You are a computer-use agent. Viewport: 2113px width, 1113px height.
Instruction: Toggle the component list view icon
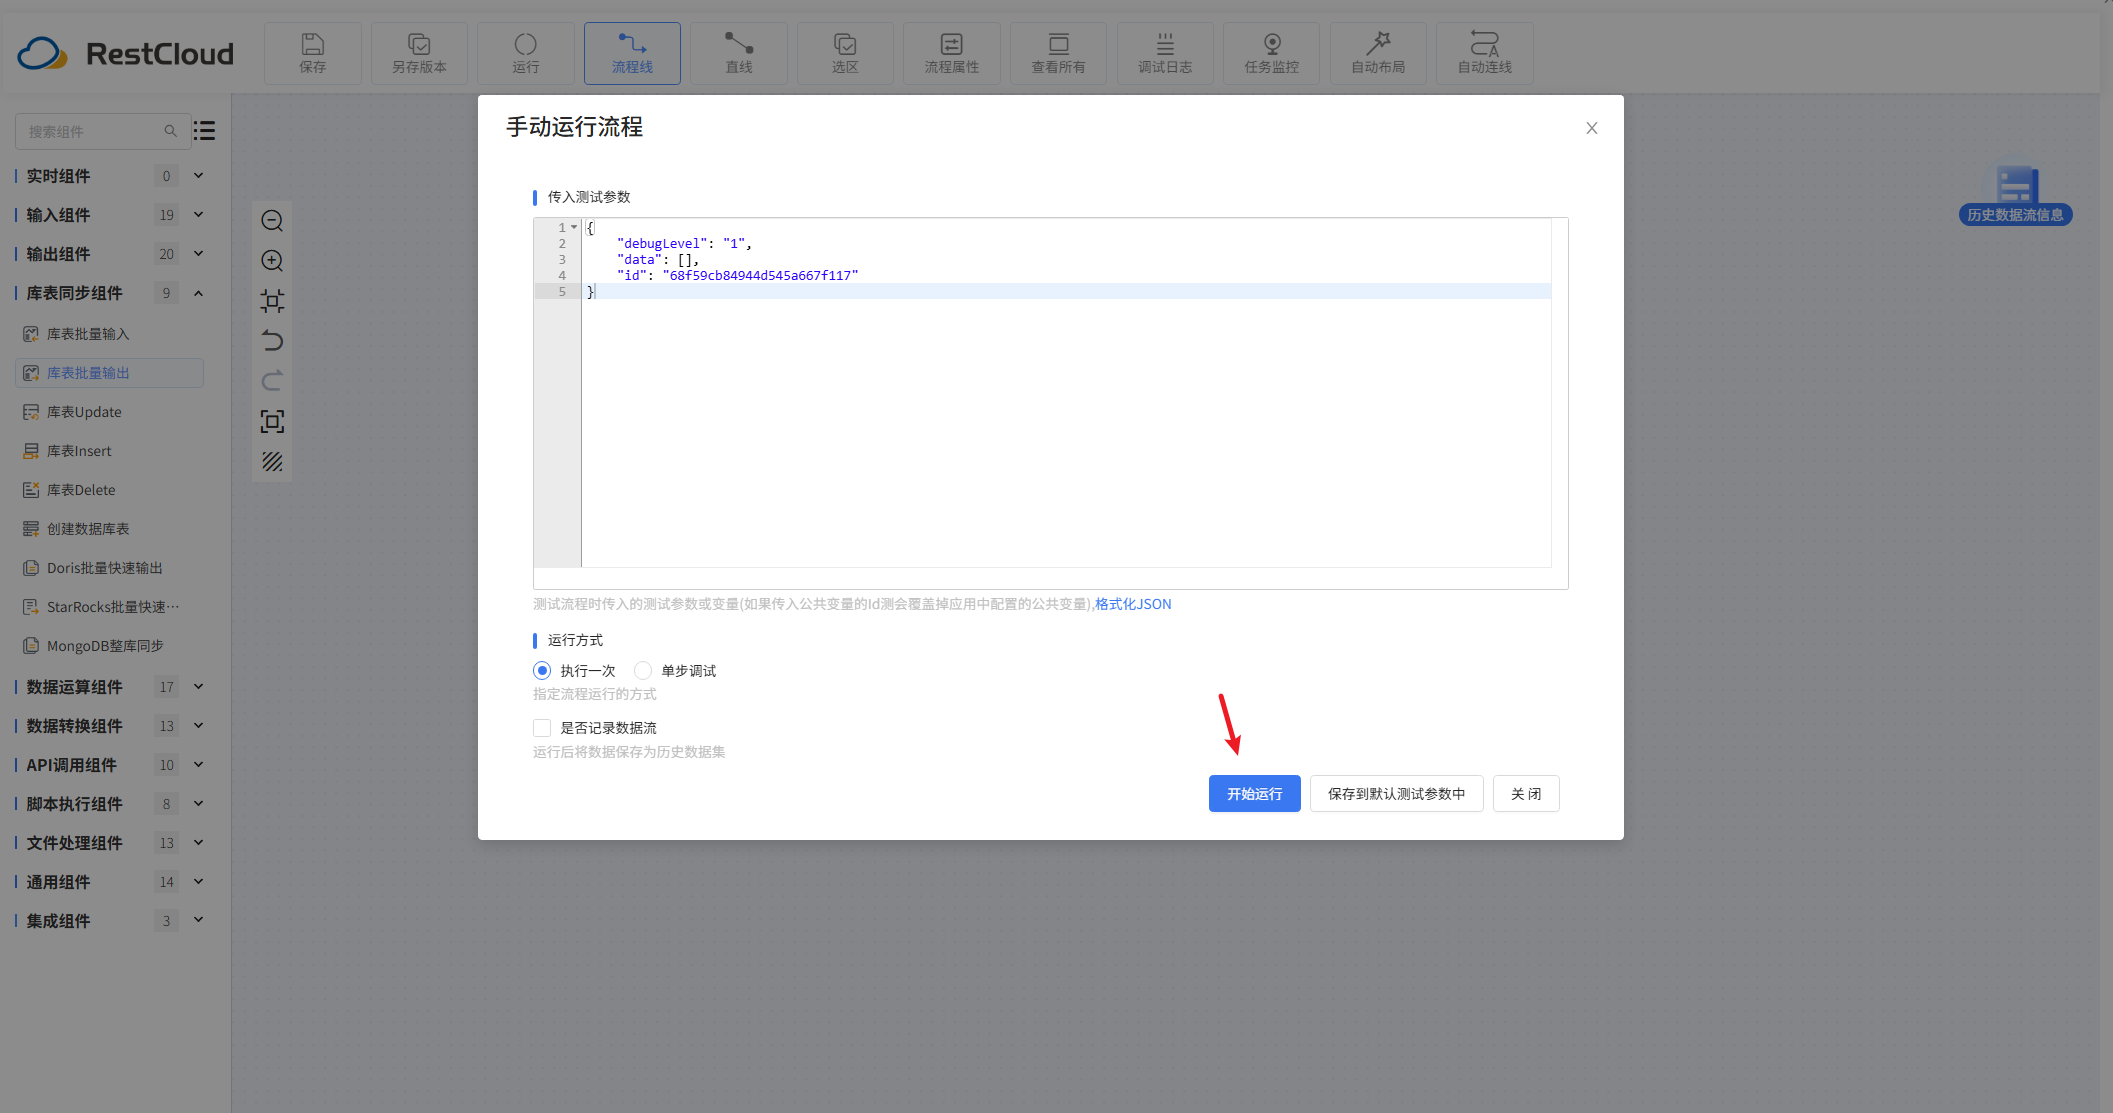click(205, 131)
